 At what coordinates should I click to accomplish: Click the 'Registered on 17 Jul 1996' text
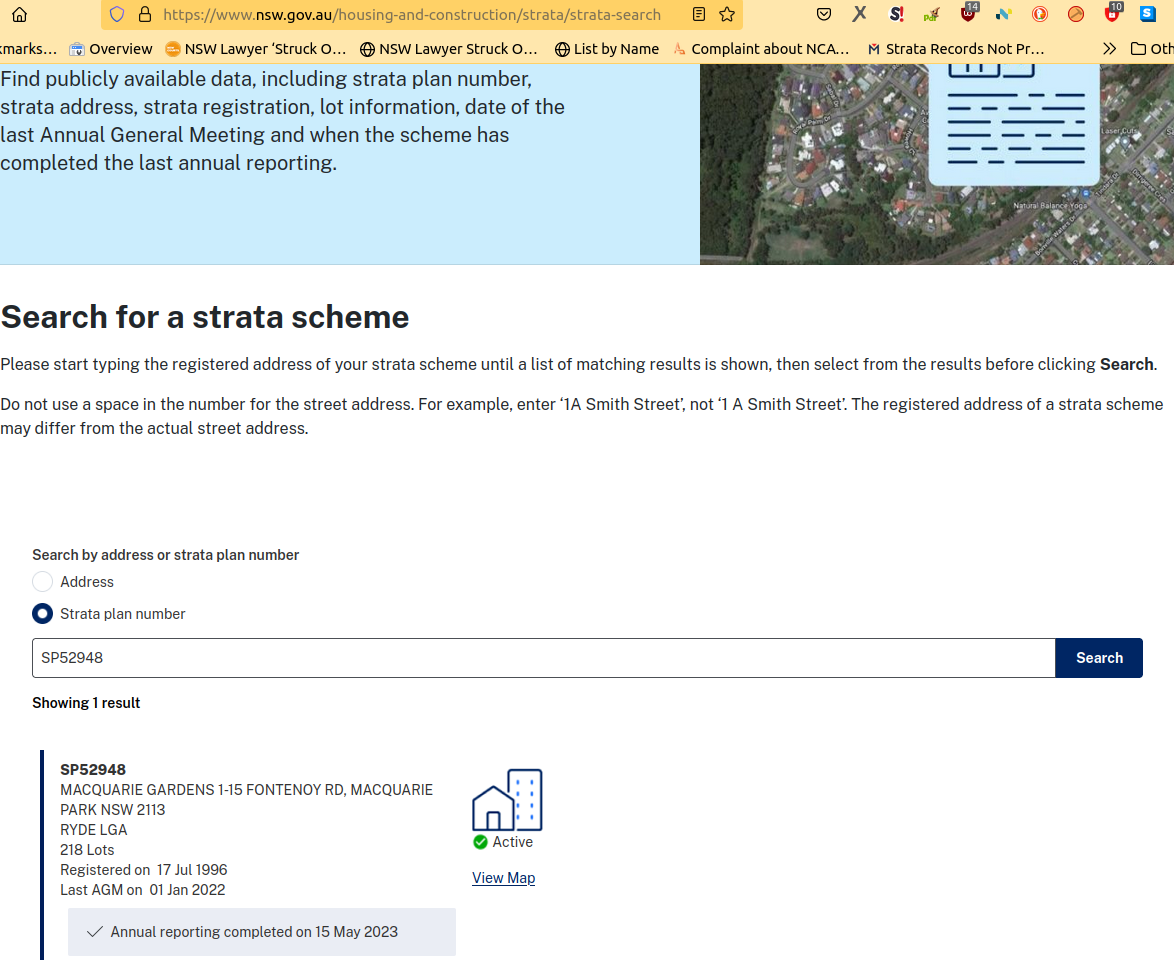point(144,870)
